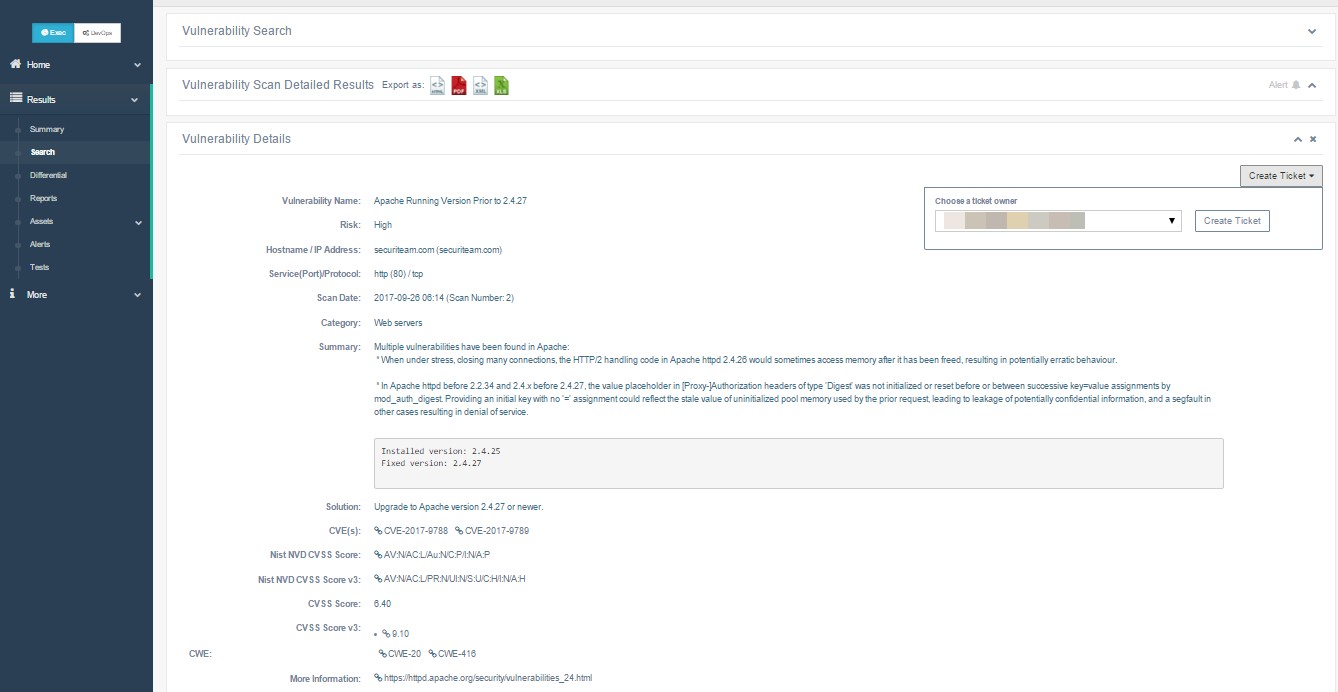The width and height of the screenshot is (1338, 692).
Task: Collapse the Vulnerability Details panel
Action: tap(1297, 139)
